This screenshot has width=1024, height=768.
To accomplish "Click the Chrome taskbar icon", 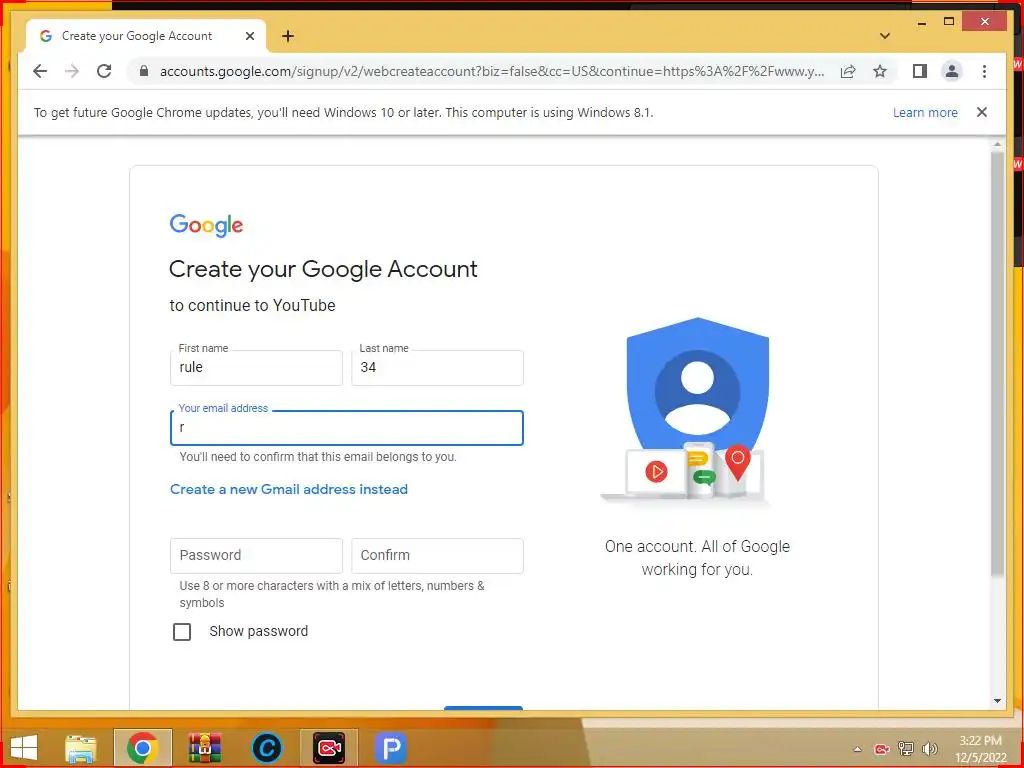I will click(x=142, y=748).
